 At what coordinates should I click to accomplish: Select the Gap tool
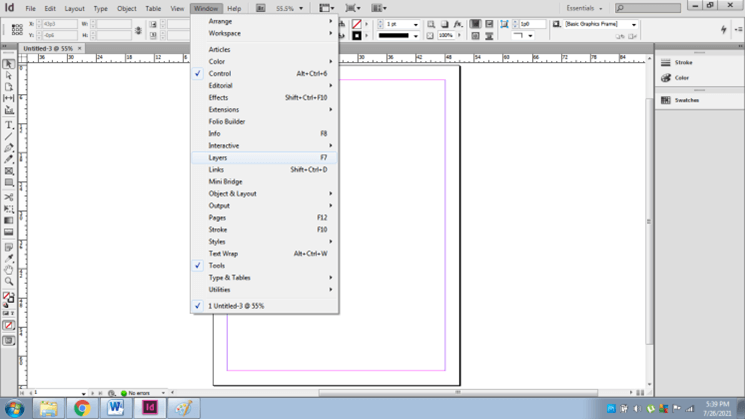[x=9, y=98]
